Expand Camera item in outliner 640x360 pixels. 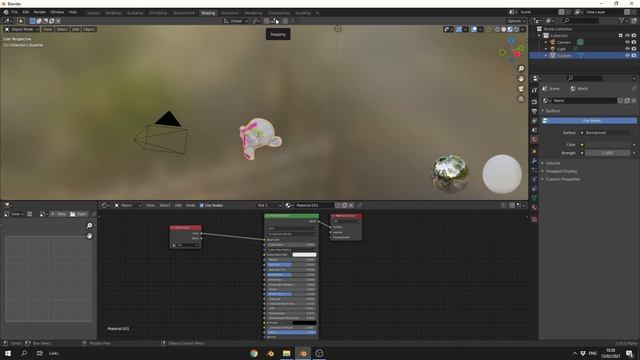tap(546, 42)
